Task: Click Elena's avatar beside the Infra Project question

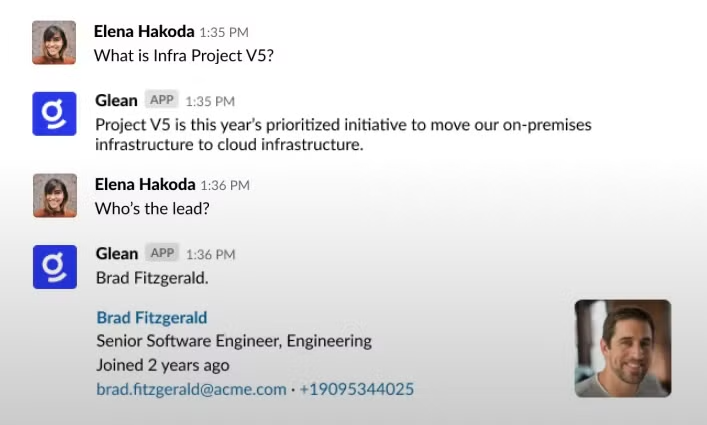Action: (x=54, y=43)
